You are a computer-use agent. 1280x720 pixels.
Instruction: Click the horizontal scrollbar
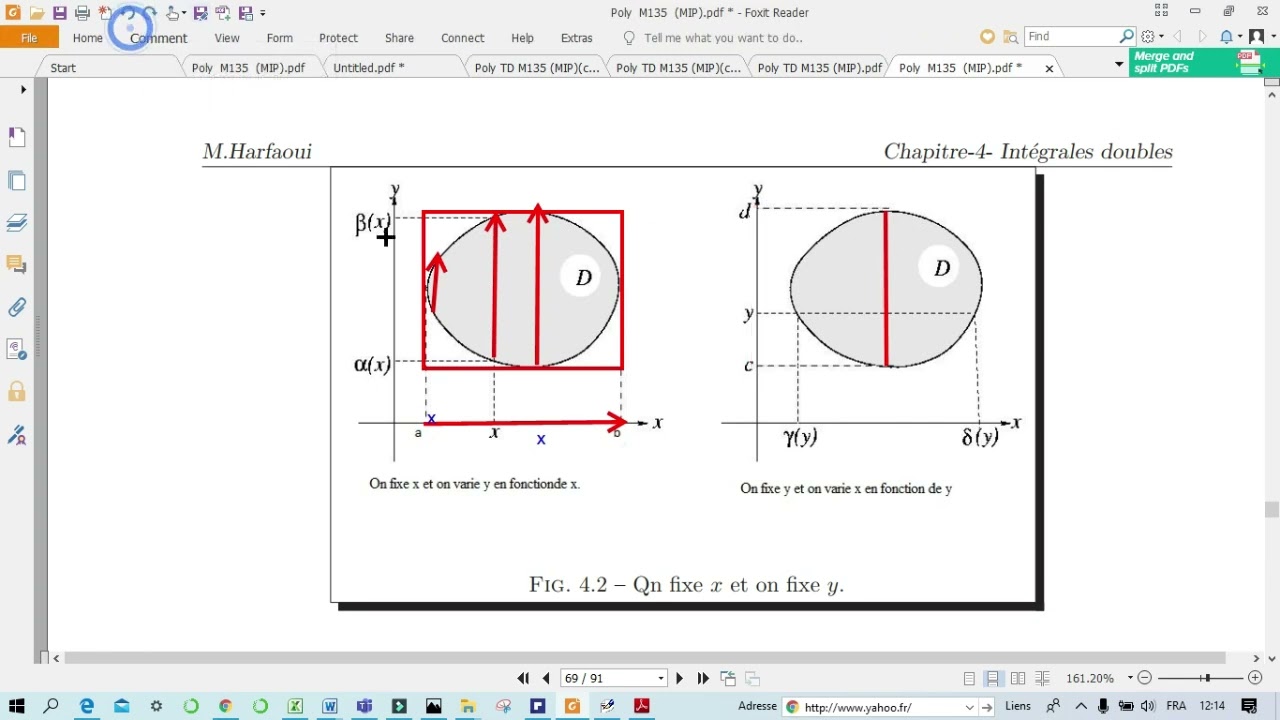point(645,657)
